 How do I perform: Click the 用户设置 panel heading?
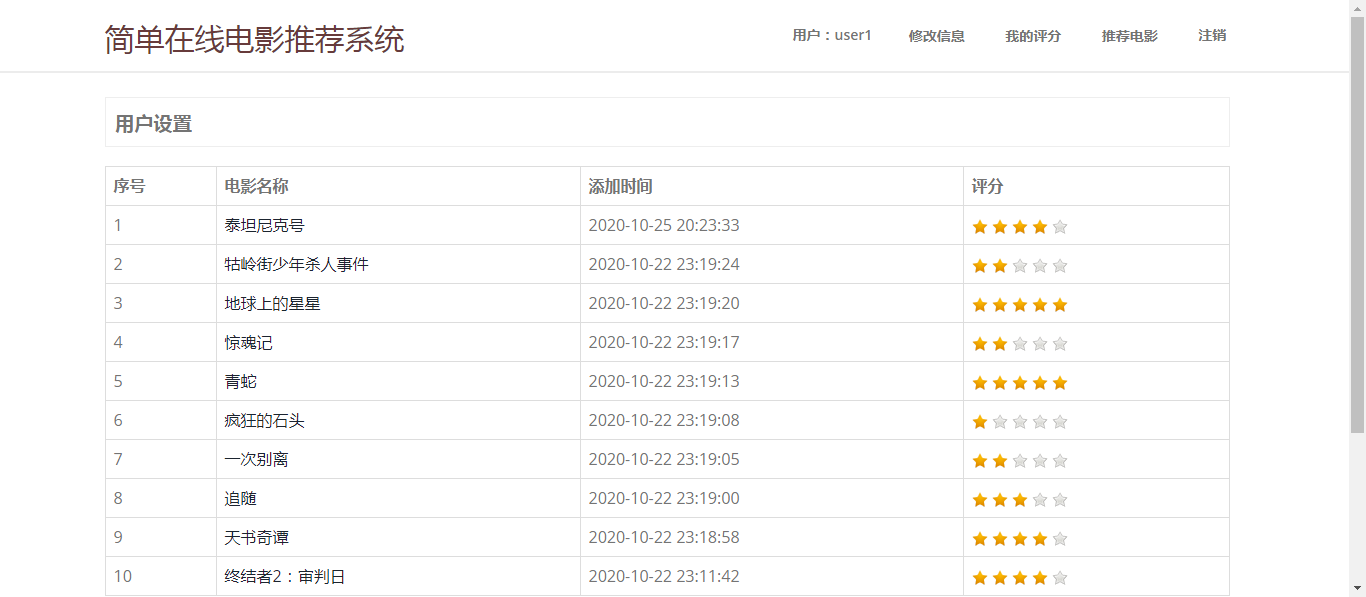pos(153,124)
